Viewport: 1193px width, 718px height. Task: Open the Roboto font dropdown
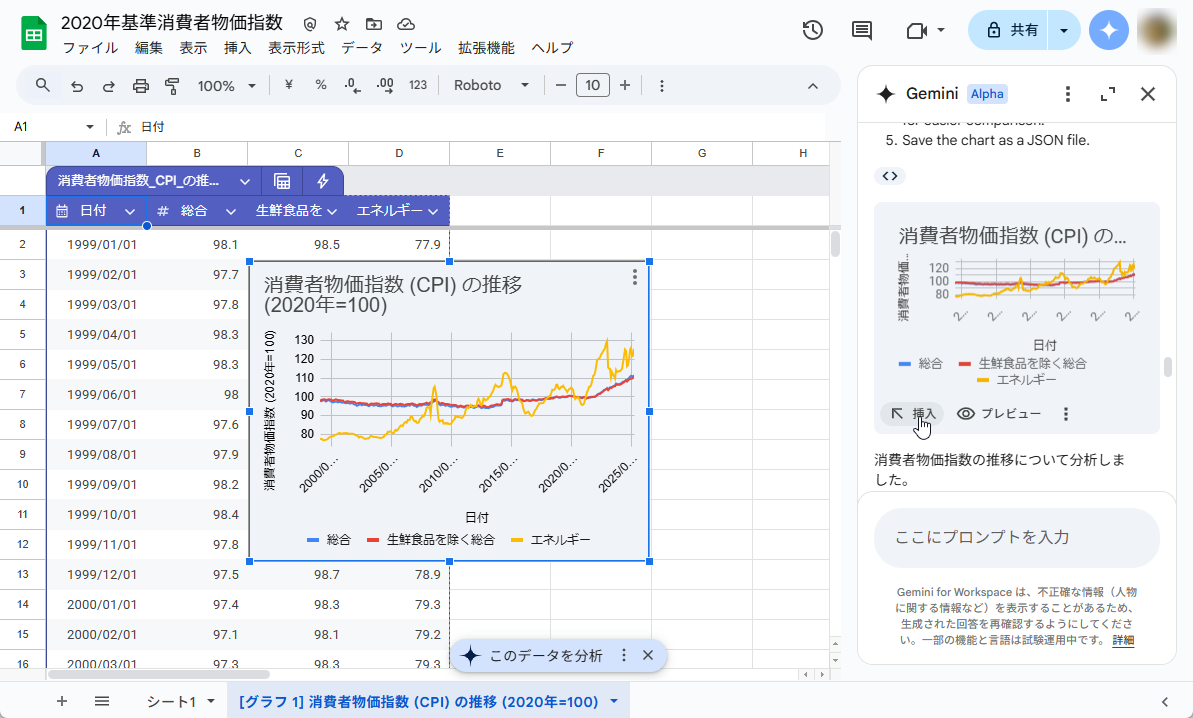(490, 86)
